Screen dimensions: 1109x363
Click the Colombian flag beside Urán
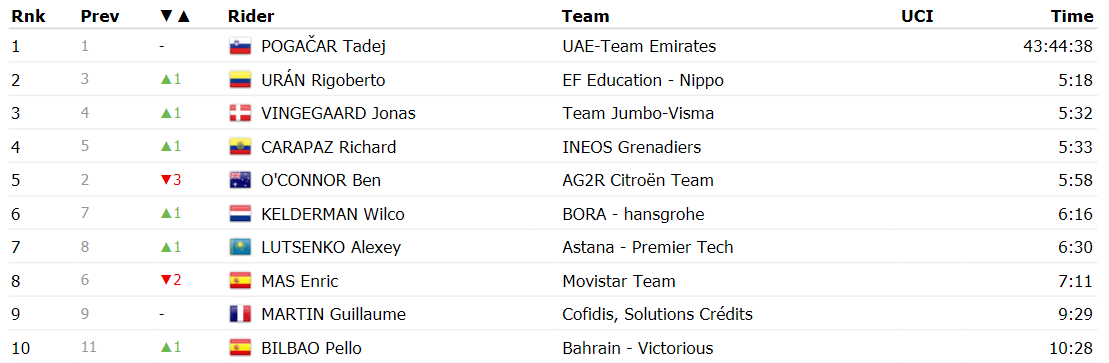[x=240, y=80]
